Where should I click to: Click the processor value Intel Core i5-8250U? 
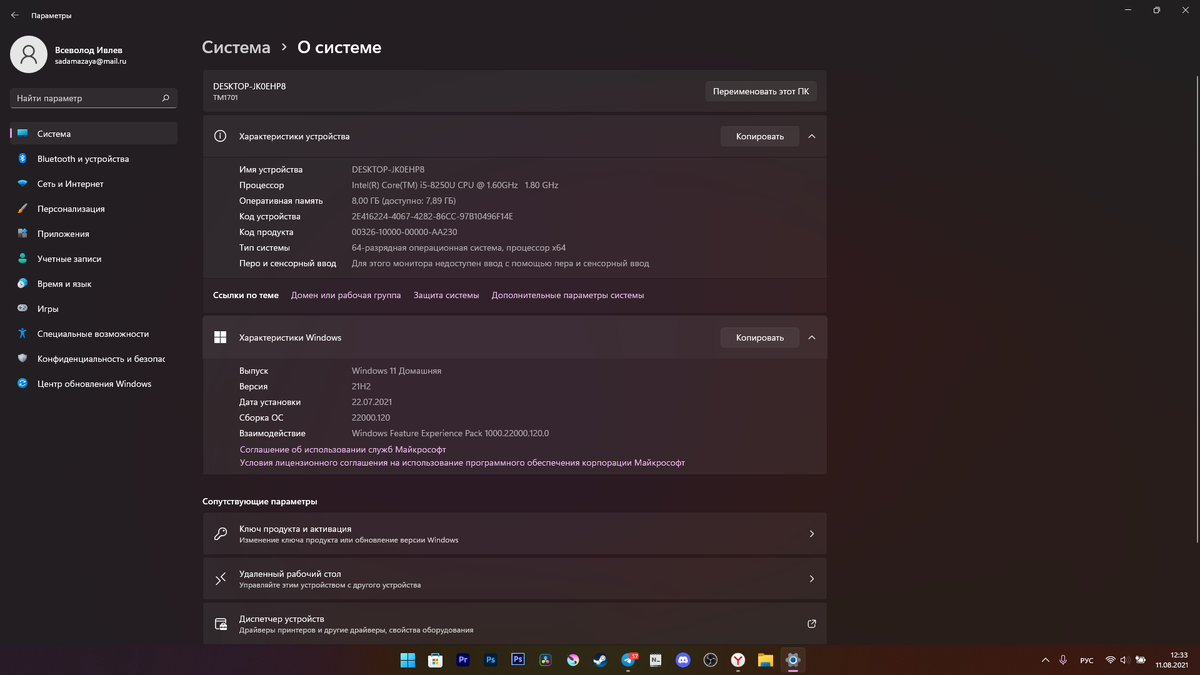pyautogui.click(x=455, y=185)
